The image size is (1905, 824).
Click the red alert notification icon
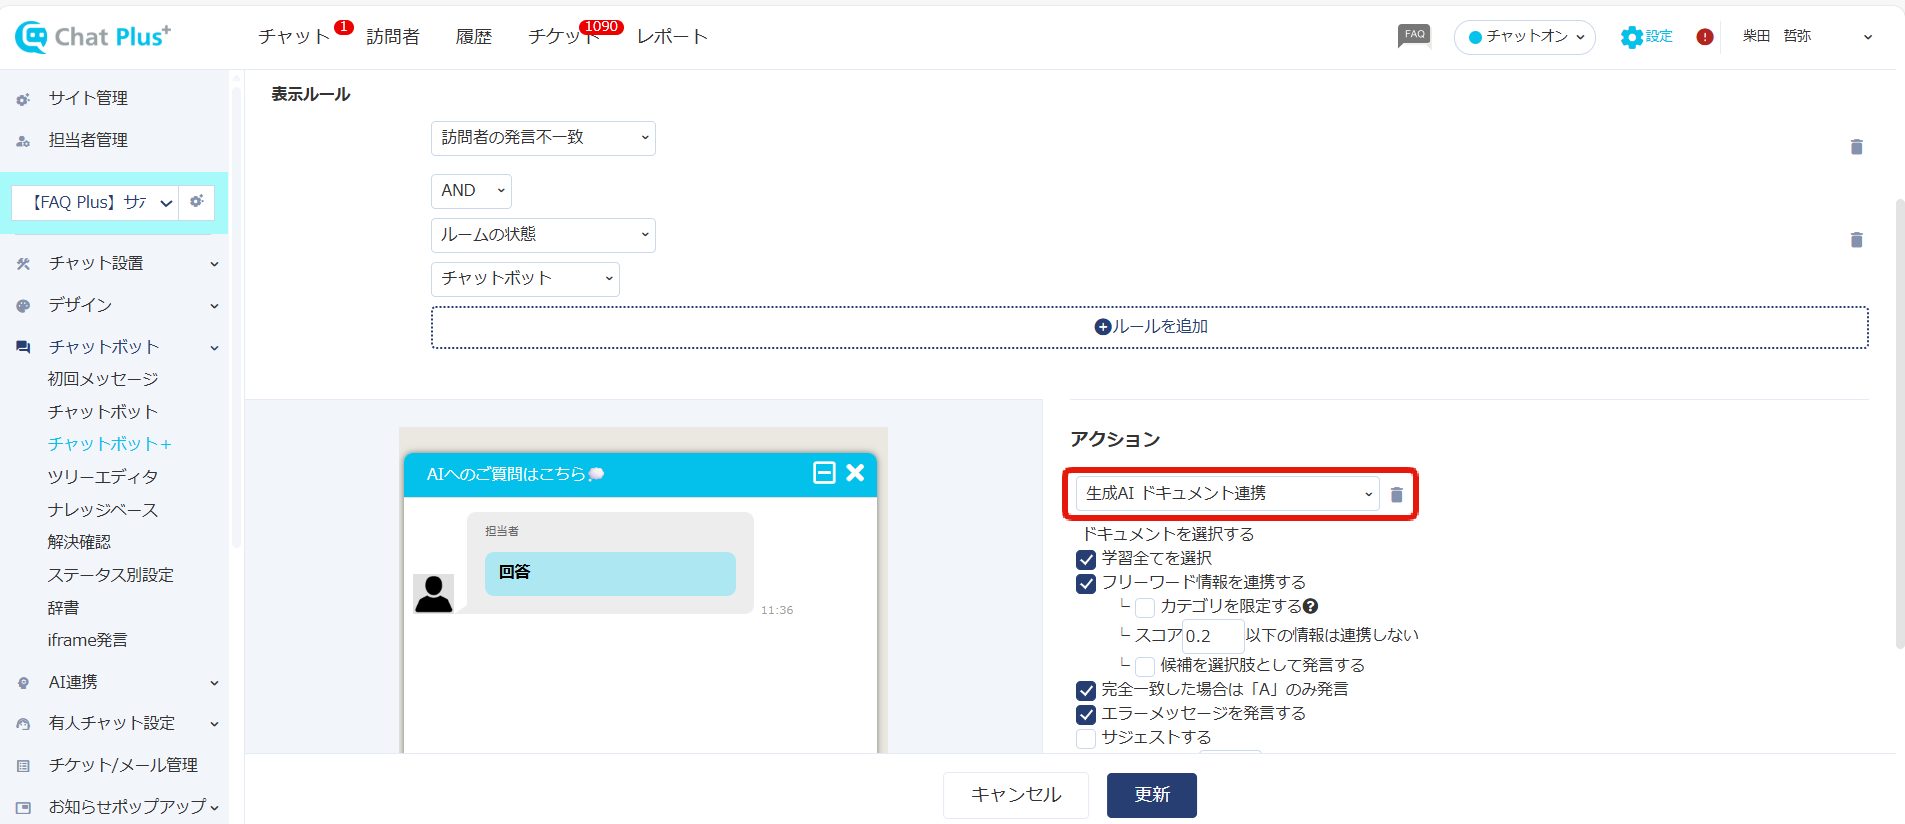pos(1705,37)
